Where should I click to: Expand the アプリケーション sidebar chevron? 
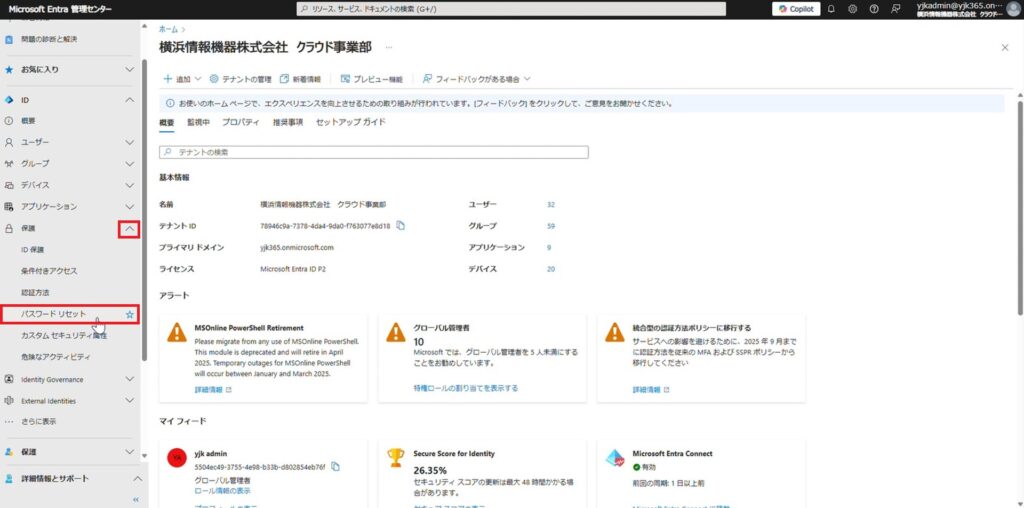[129, 206]
